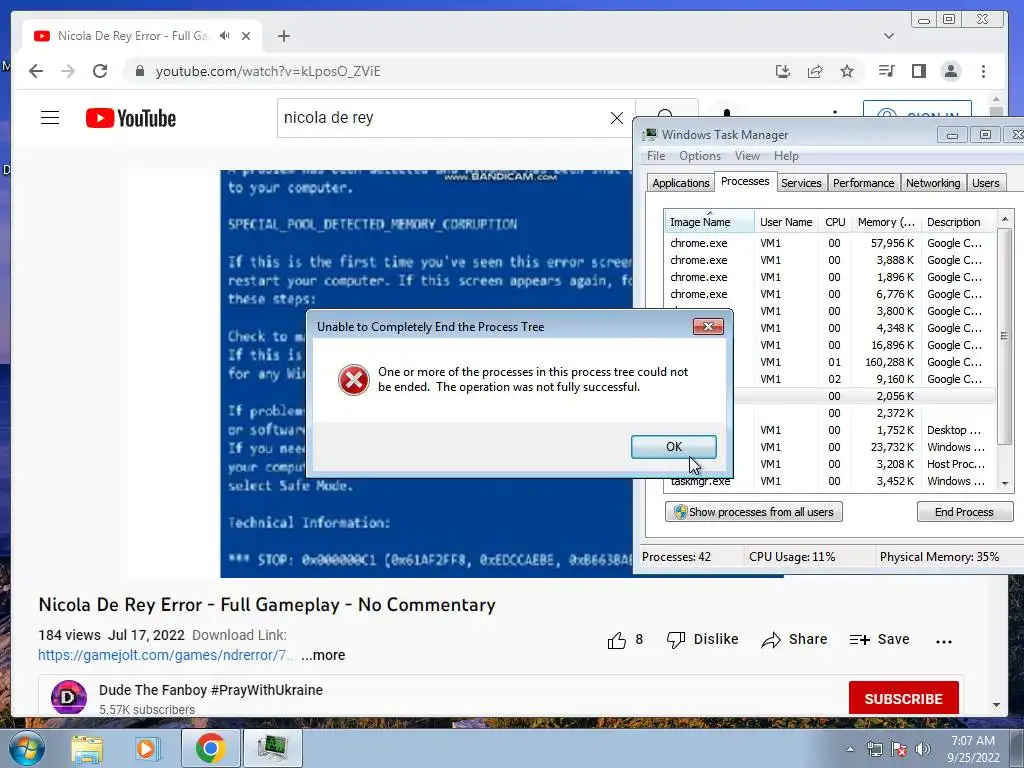Image resolution: width=1024 pixels, height=768 pixels.
Task: Click Show processes from all users
Action: point(754,512)
